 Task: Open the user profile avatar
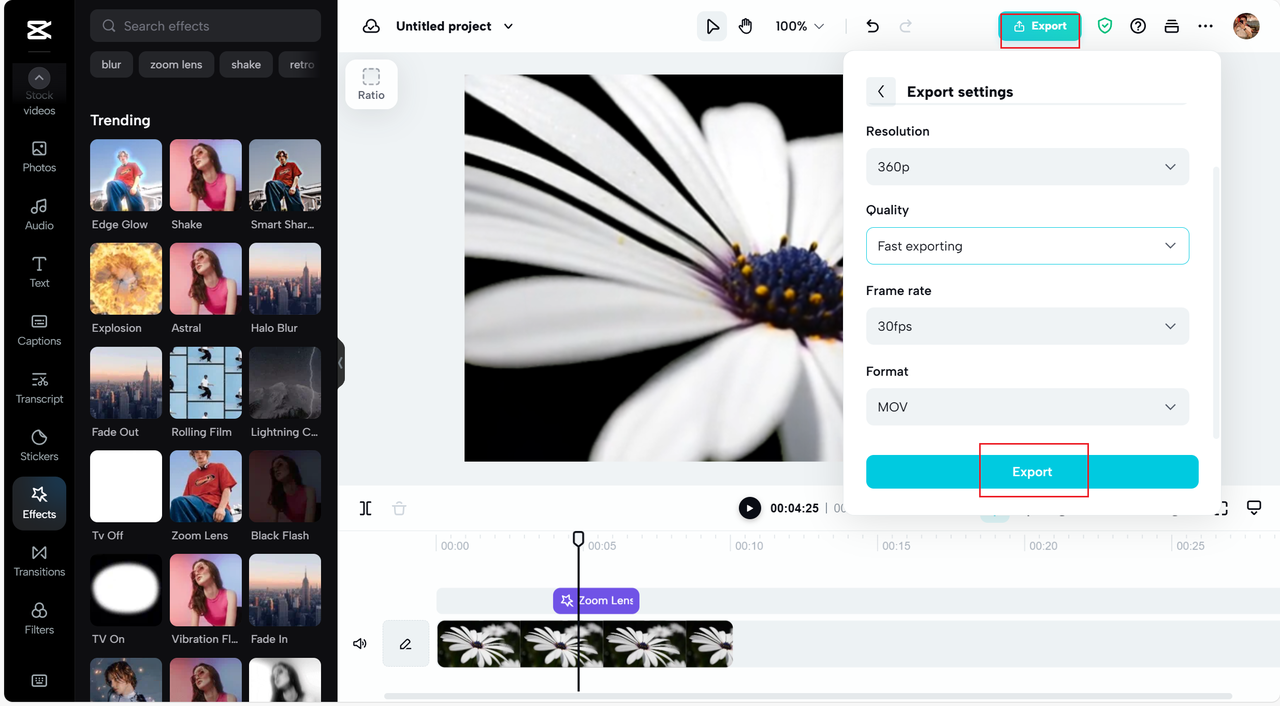pyautogui.click(x=1246, y=26)
